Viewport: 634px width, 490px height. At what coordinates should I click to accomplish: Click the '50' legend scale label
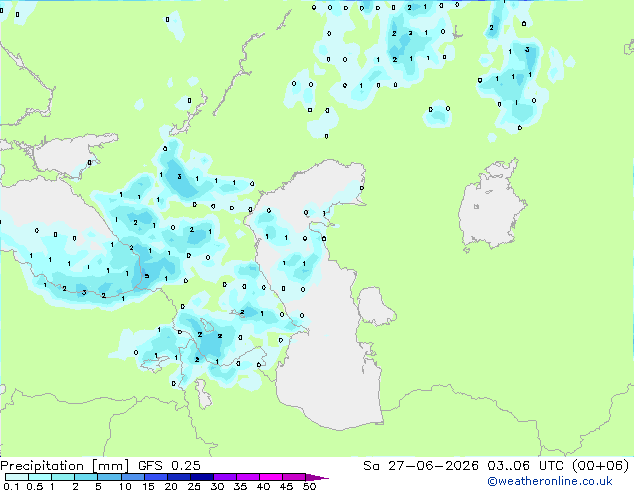[x=309, y=486]
